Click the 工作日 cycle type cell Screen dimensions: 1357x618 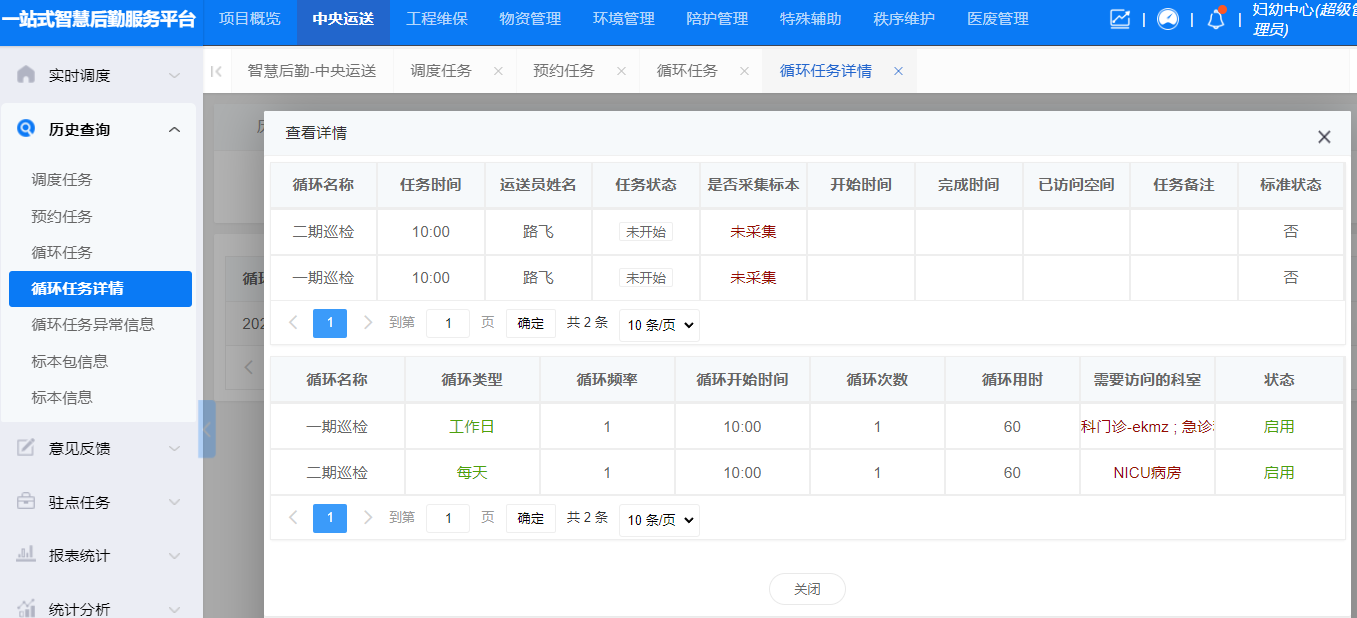(x=472, y=427)
